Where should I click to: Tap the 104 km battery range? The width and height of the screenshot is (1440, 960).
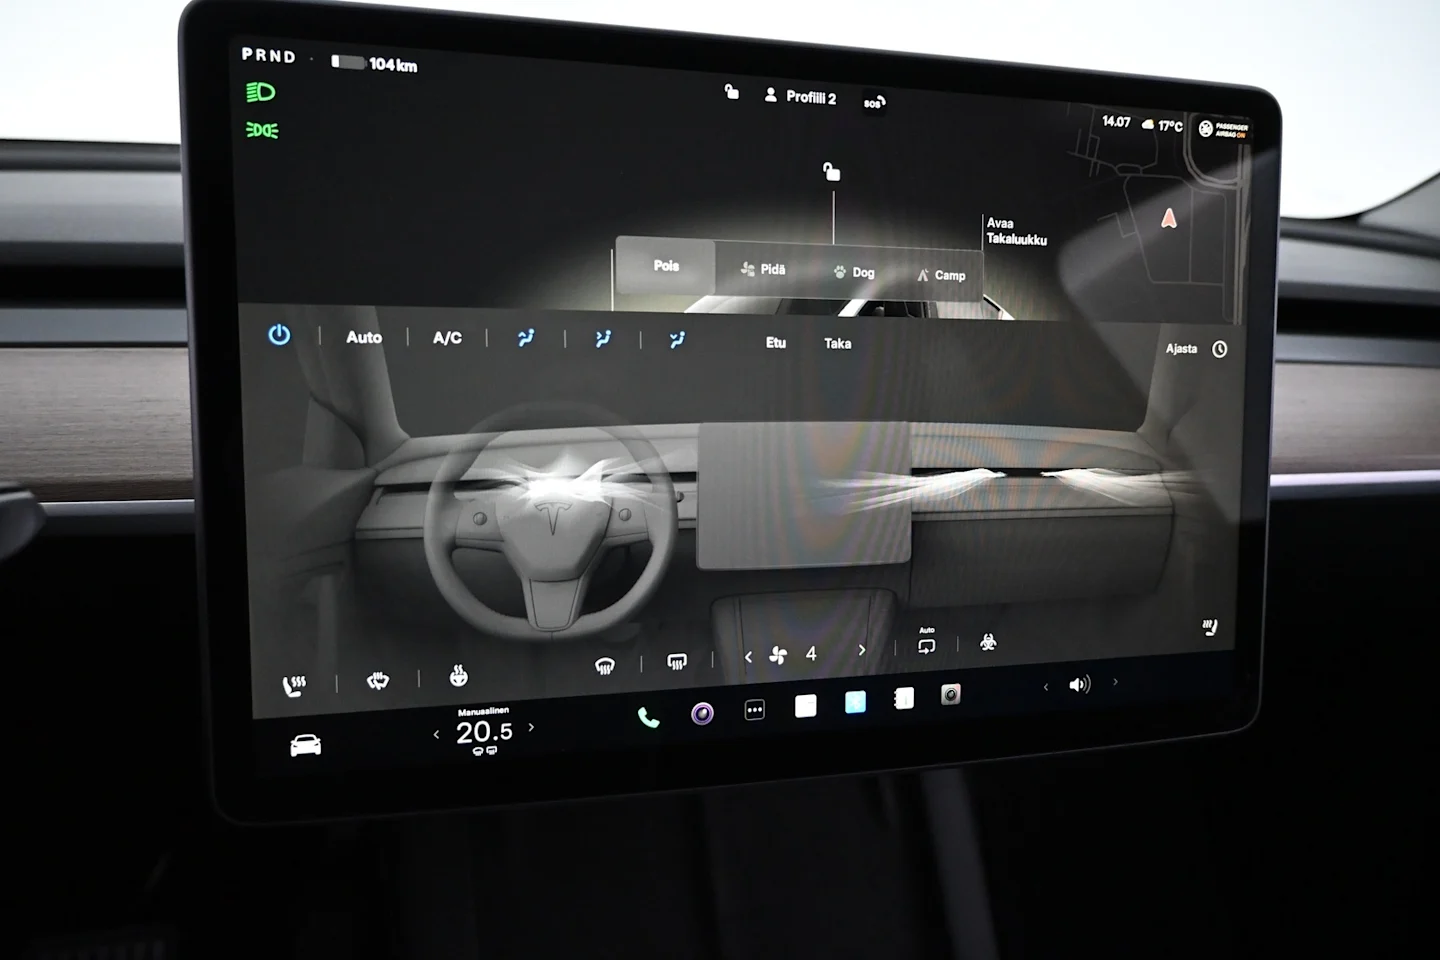tap(375, 64)
